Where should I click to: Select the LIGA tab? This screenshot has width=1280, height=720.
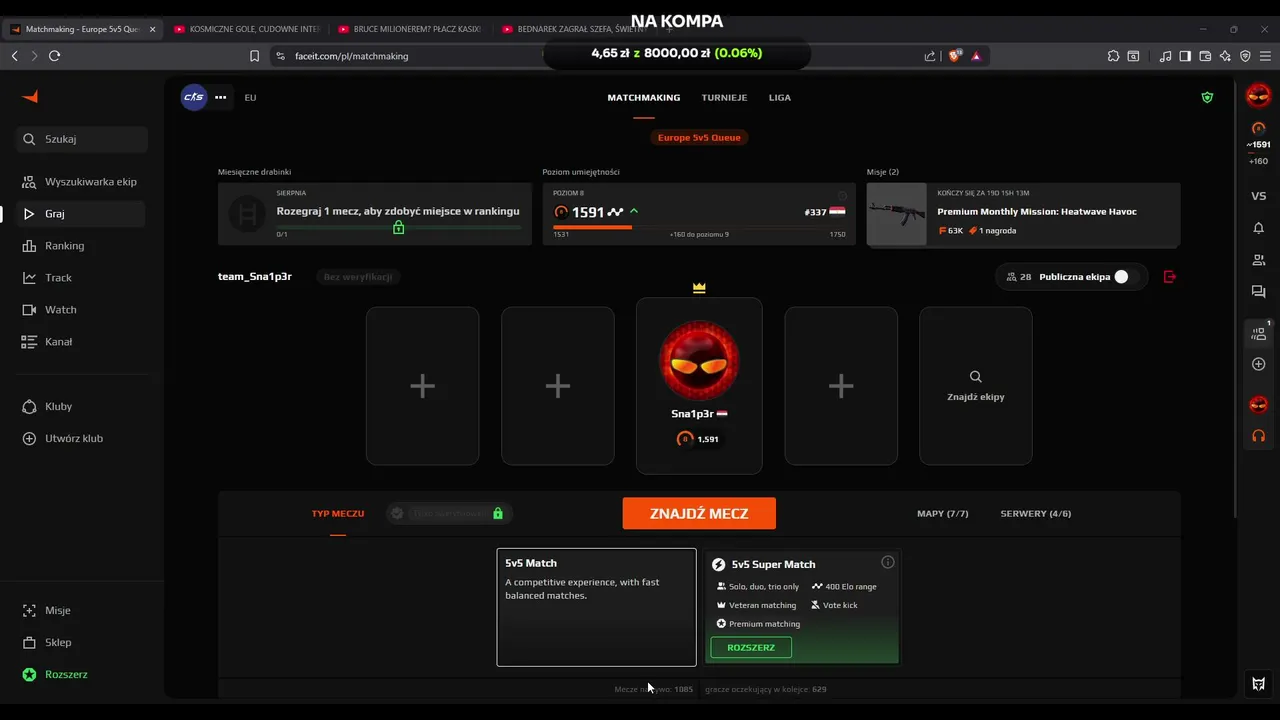(780, 98)
